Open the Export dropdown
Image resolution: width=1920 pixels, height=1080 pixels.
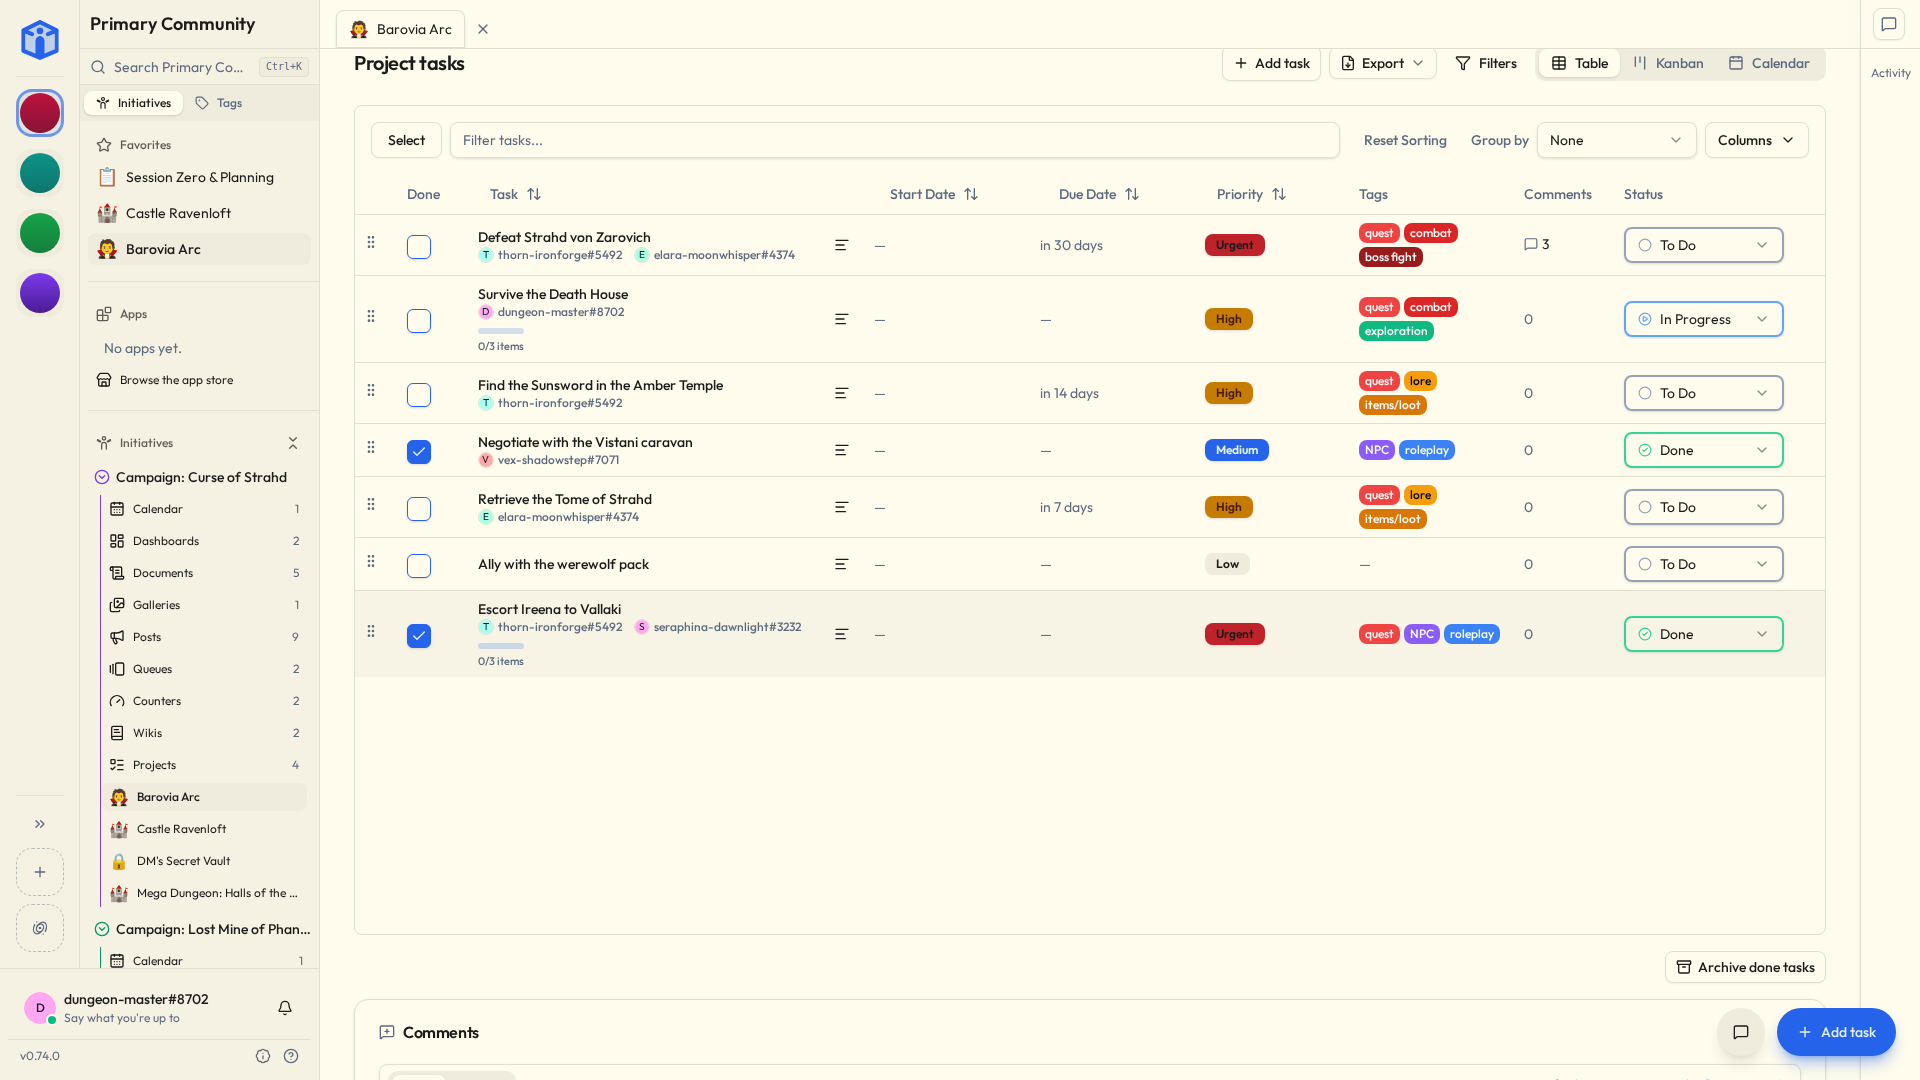(1382, 63)
